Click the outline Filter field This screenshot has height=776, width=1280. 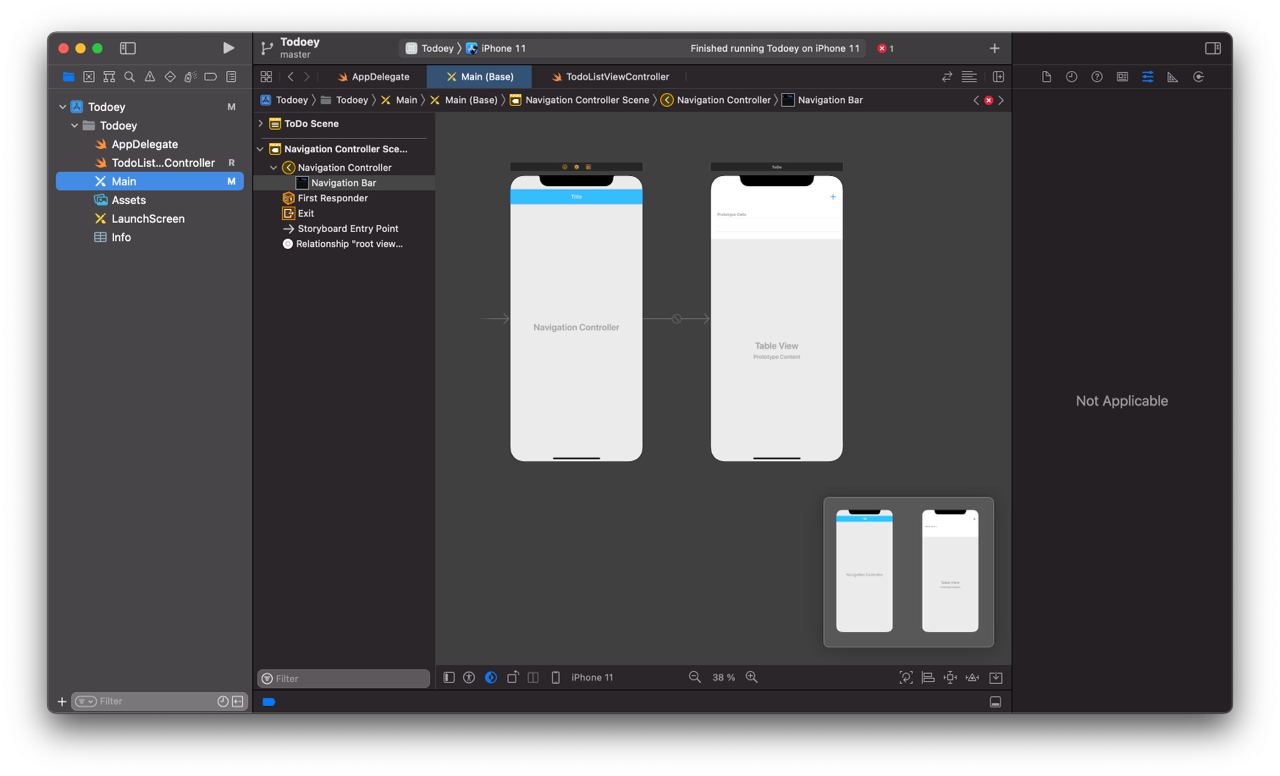[344, 678]
